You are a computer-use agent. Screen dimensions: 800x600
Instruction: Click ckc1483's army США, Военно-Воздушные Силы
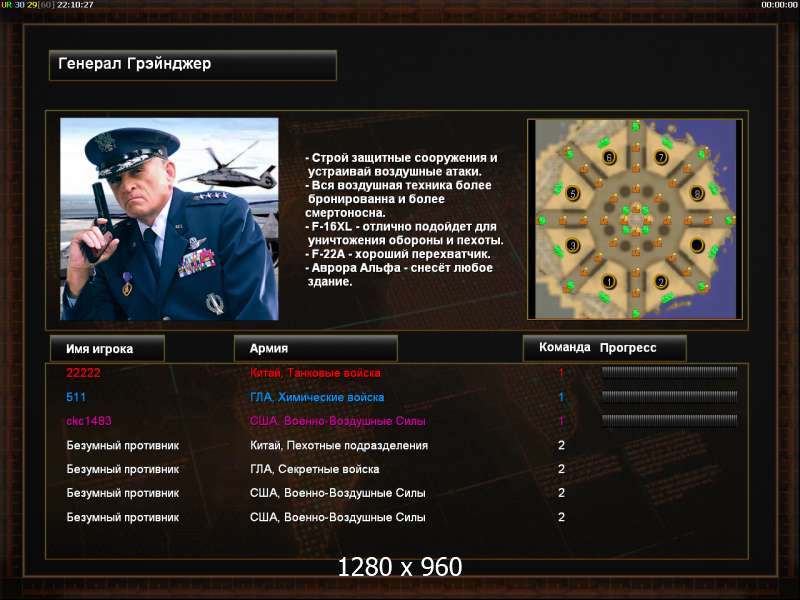[x=337, y=421]
